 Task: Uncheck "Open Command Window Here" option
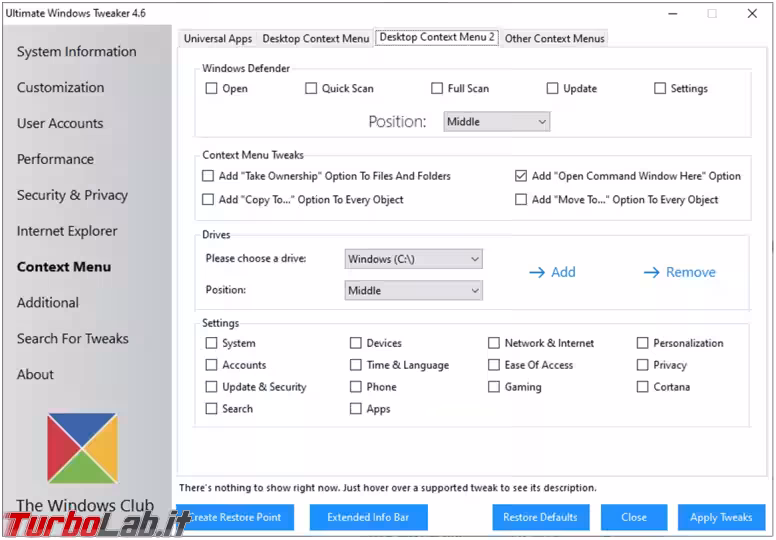[x=521, y=176]
